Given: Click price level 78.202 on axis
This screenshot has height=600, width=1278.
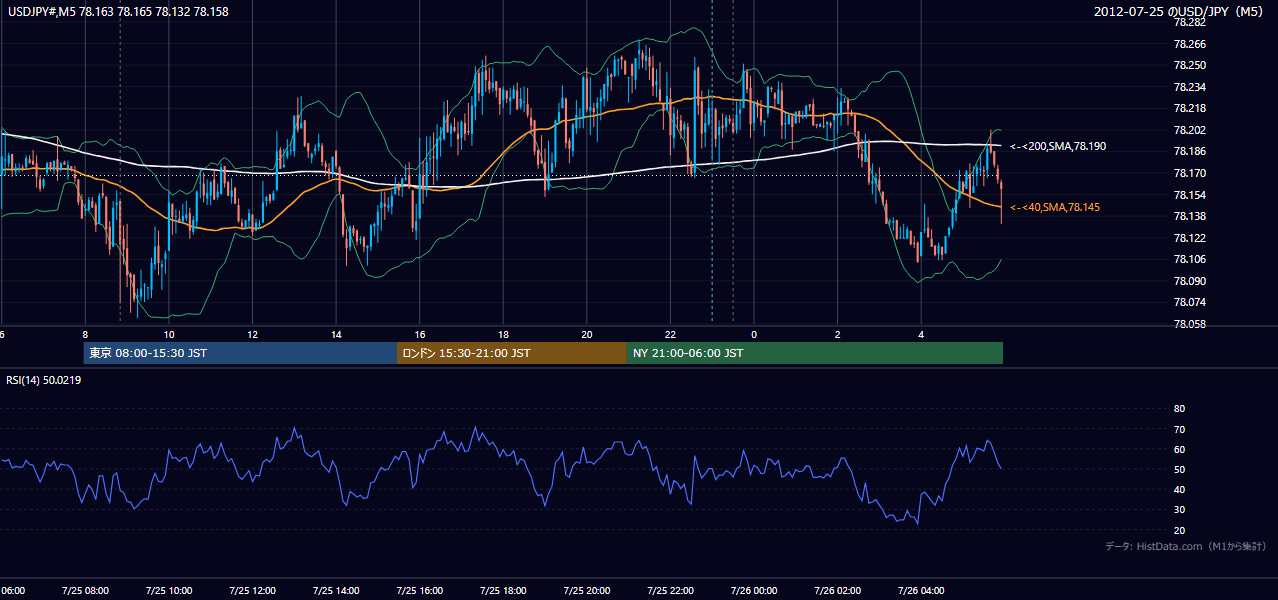Looking at the screenshot, I should coord(1191,130).
